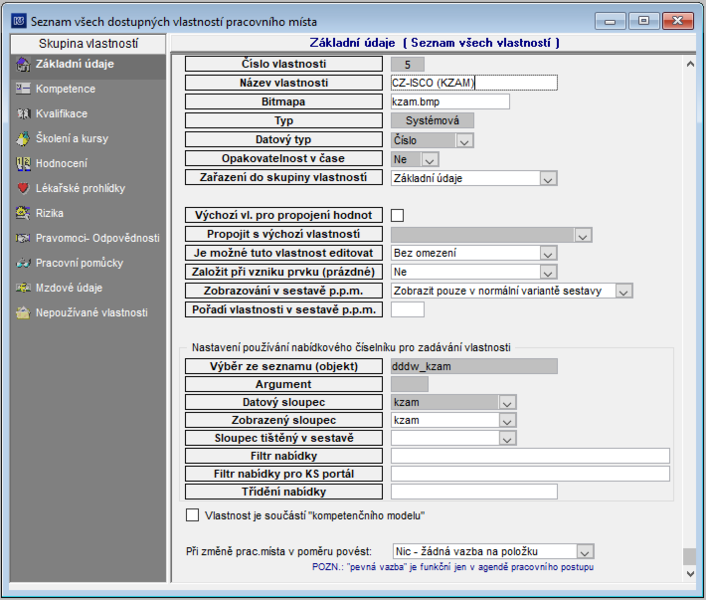The image size is (706, 600).
Task: Click the application icon in title bar
Action: click(19, 21)
